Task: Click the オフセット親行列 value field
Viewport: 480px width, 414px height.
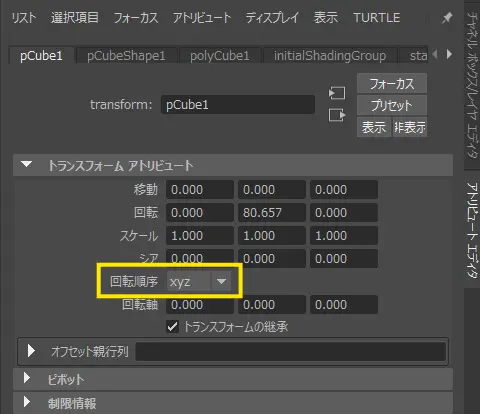Action: tap(290, 351)
